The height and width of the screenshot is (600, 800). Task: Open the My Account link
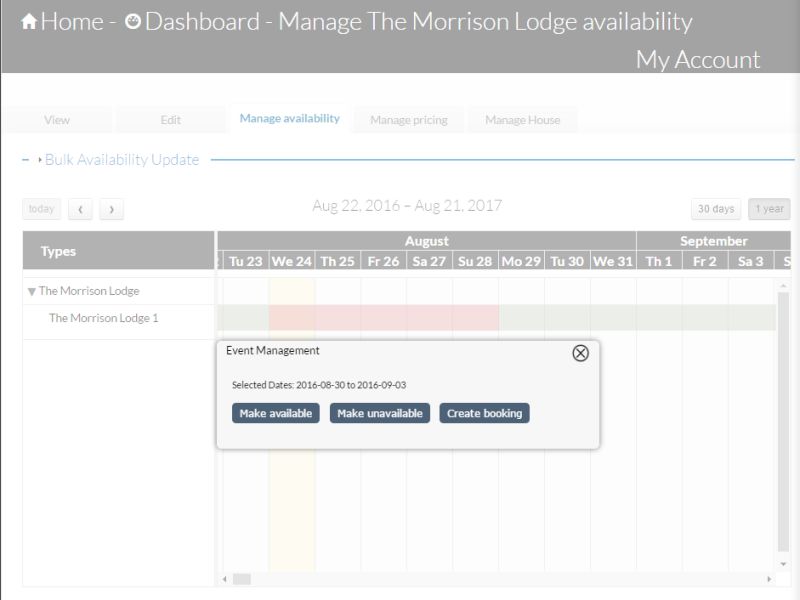point(700,60)
